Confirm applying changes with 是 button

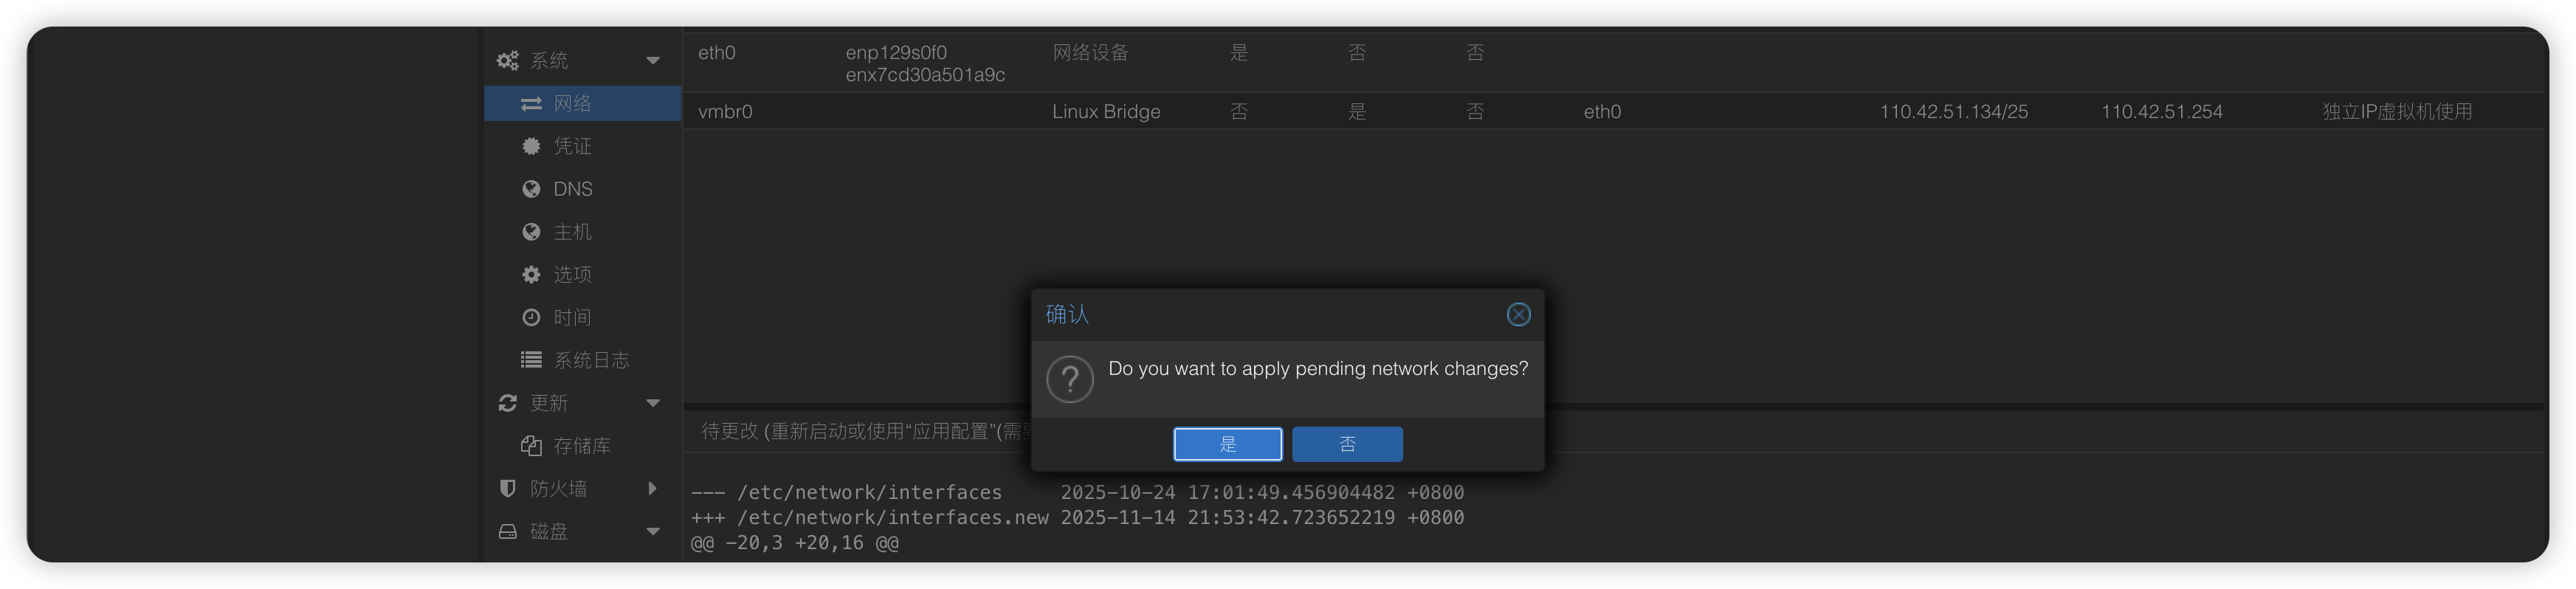point(1227,445)
